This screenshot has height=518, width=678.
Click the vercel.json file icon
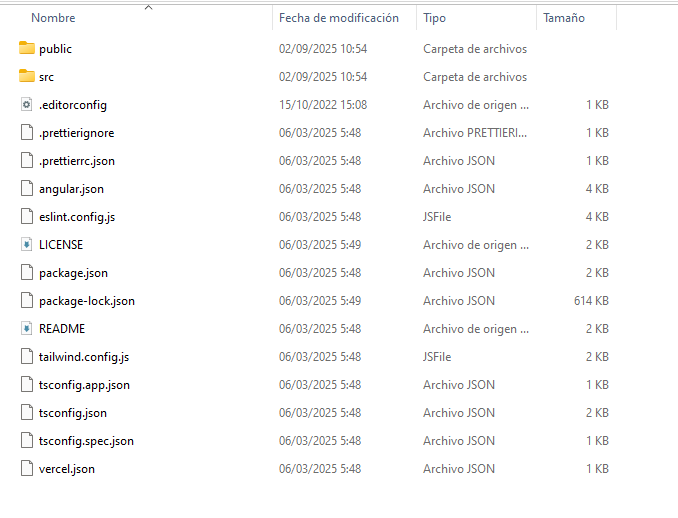[27, 468]
